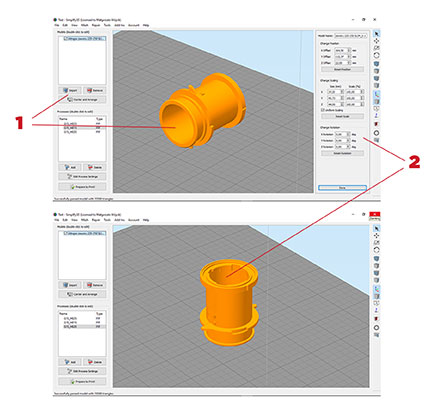Adjust the Z scale percent spinner
434x411 pixels.
pos(362,104)
